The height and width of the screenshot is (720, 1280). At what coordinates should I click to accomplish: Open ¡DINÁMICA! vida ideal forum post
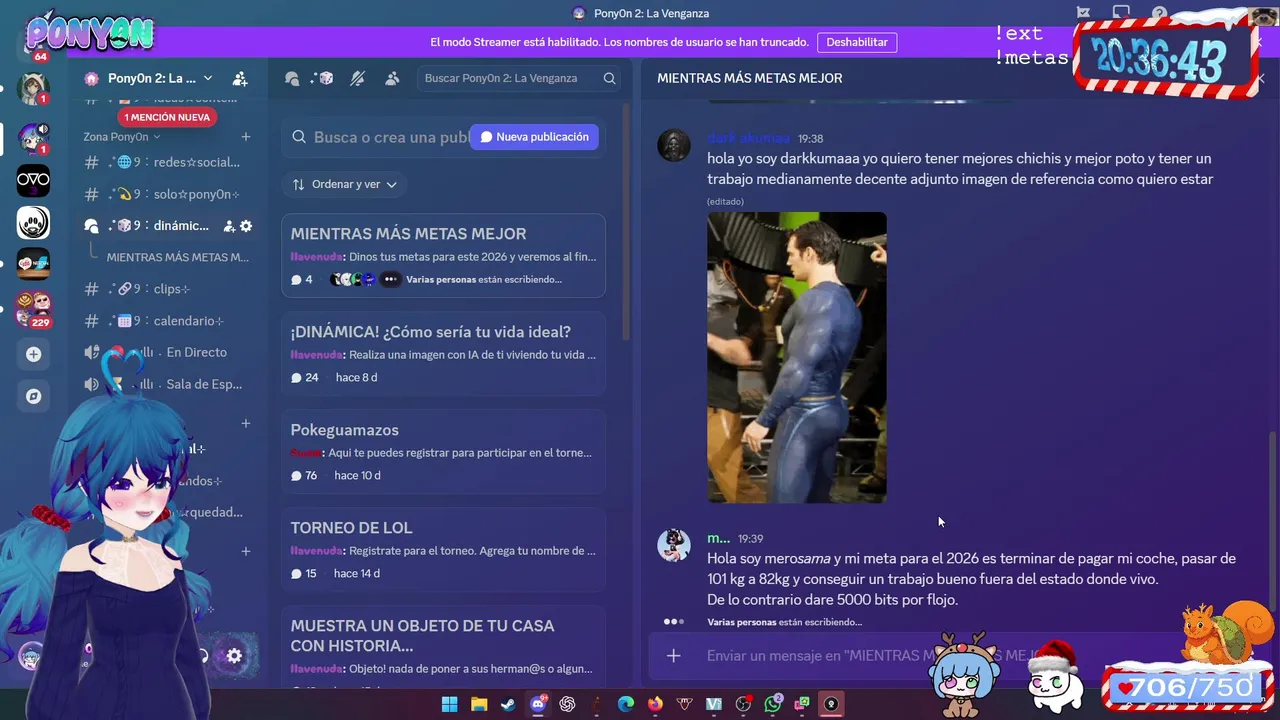pyautogui.click(x=443, y=353)
